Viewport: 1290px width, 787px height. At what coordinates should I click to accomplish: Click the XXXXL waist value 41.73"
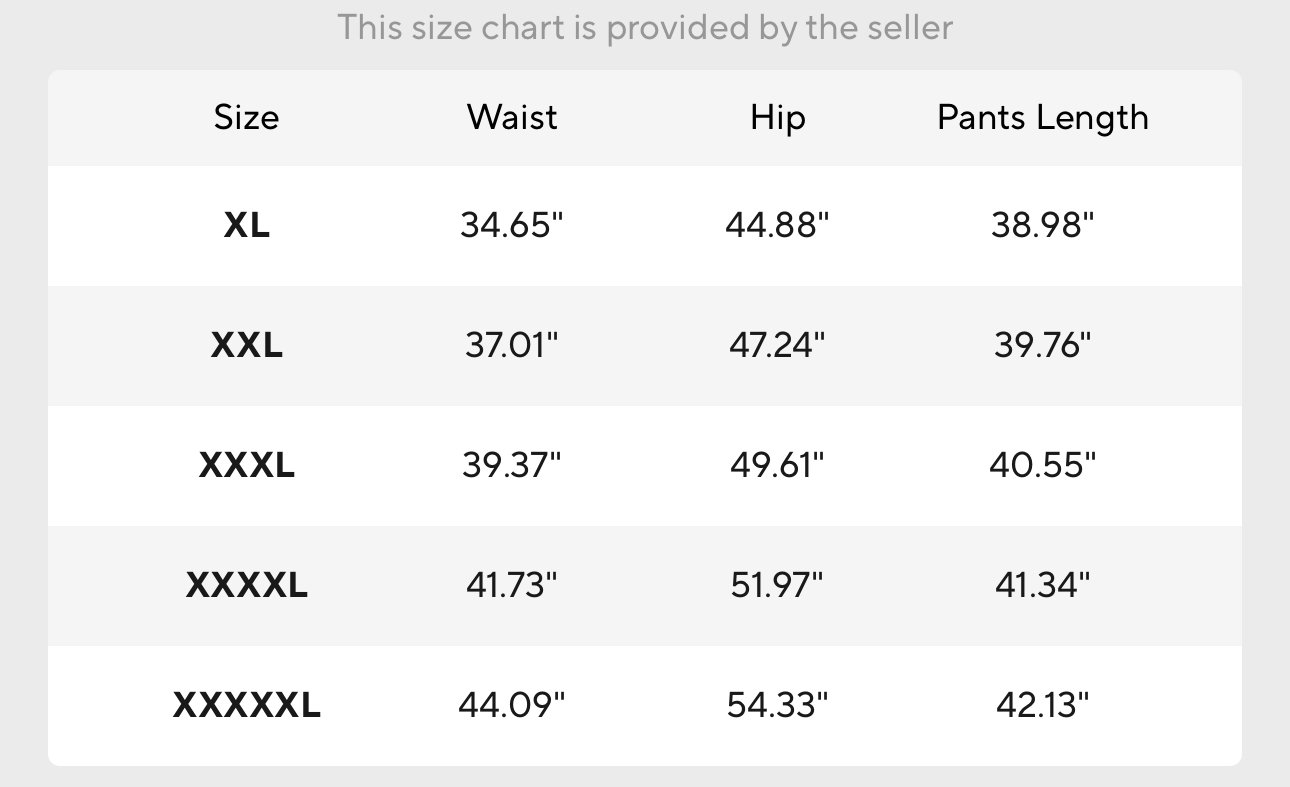tap(512, 586)
